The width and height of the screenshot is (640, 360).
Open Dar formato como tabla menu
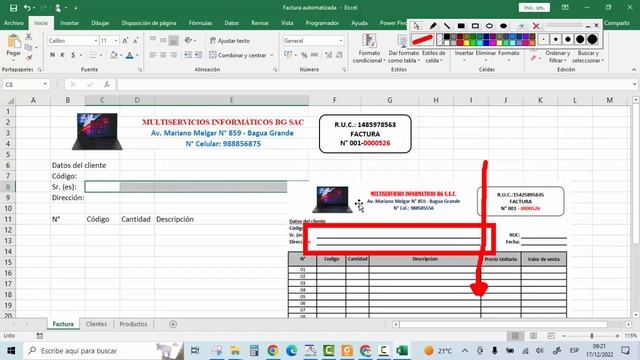(x=403, y=49)
